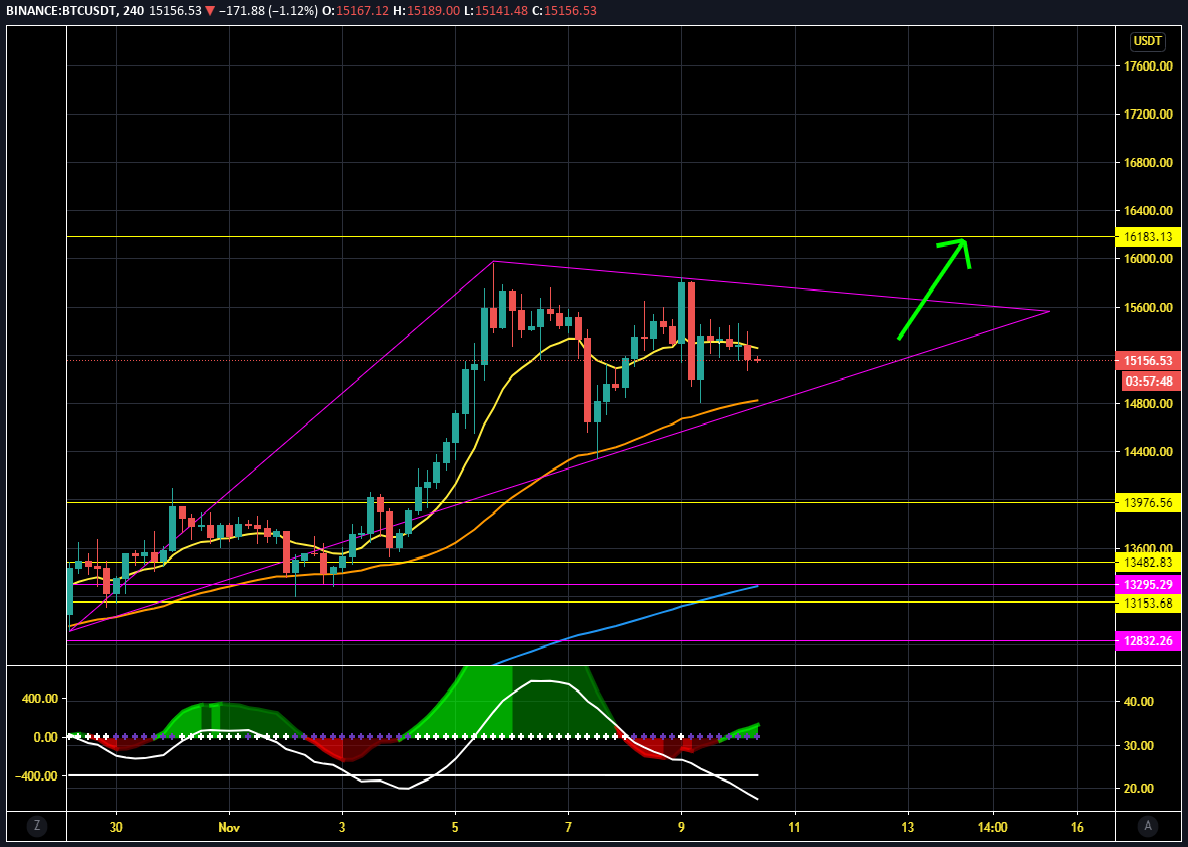This screenshot has width=1188, height=847.
Task: Click the 11 date label on time axis
Action: point(796,825)
